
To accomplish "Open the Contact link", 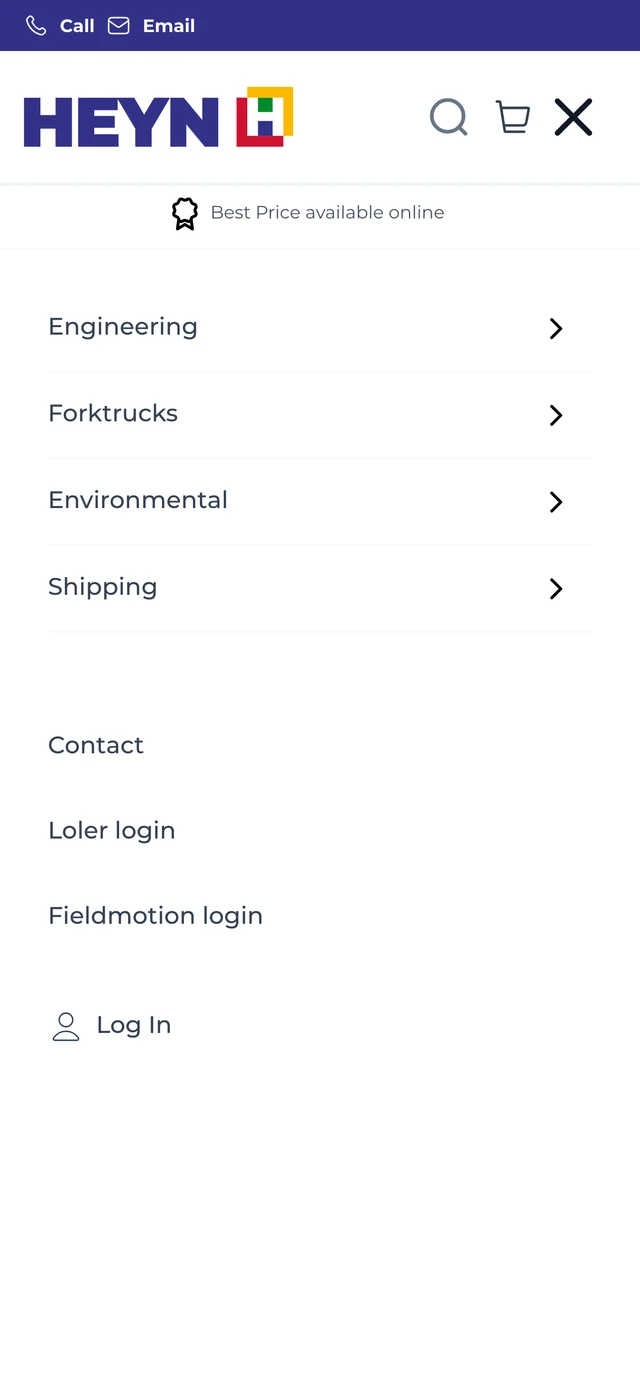I will (x=96, y=745).
